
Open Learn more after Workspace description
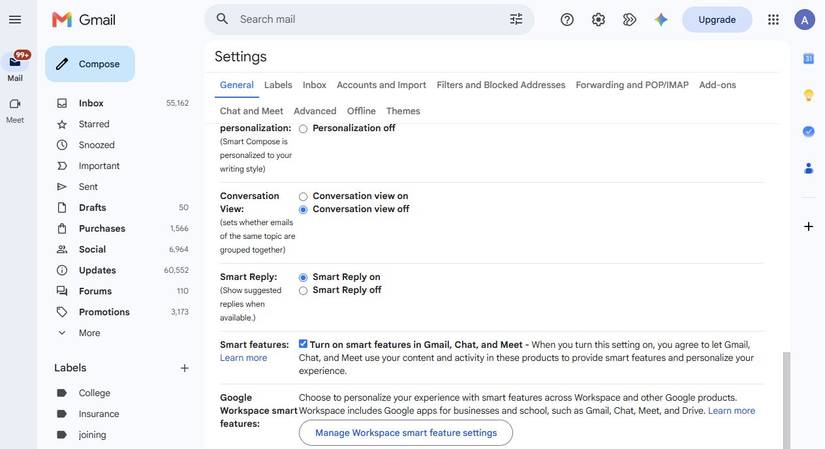click(731, 411)
